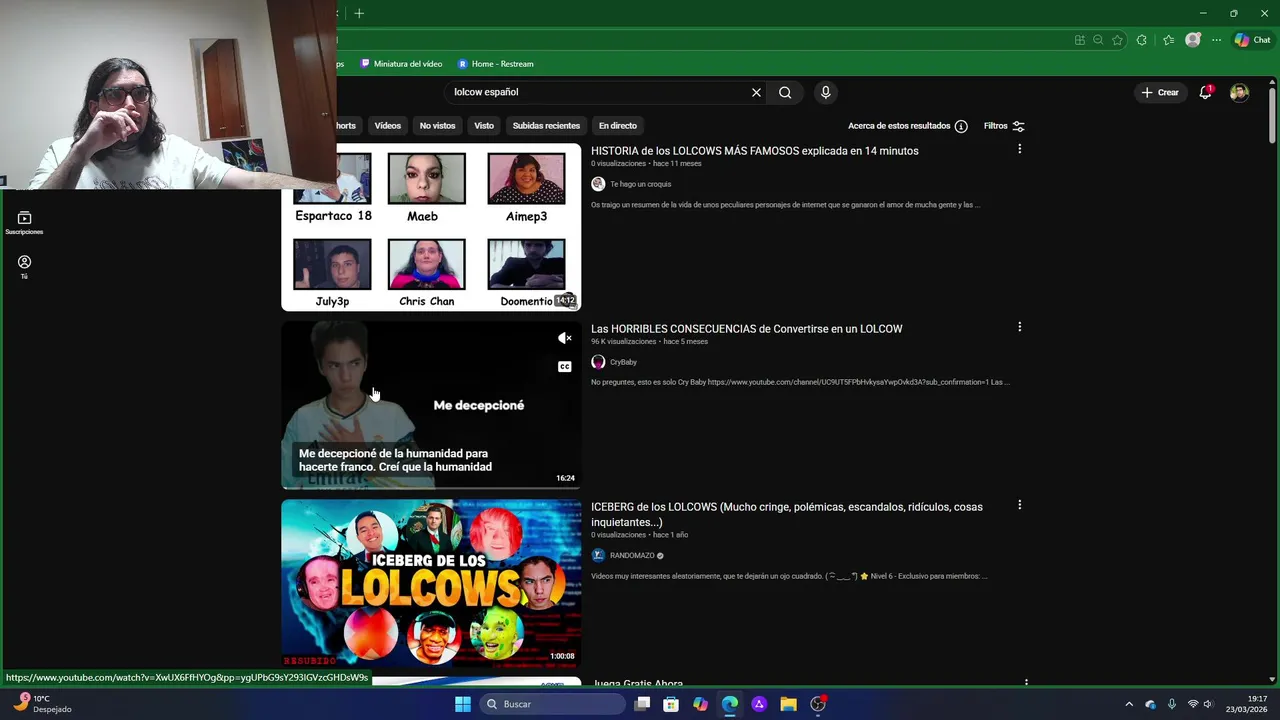
Task: Select the No vistos filter chip
Action: tap(437, 126)
